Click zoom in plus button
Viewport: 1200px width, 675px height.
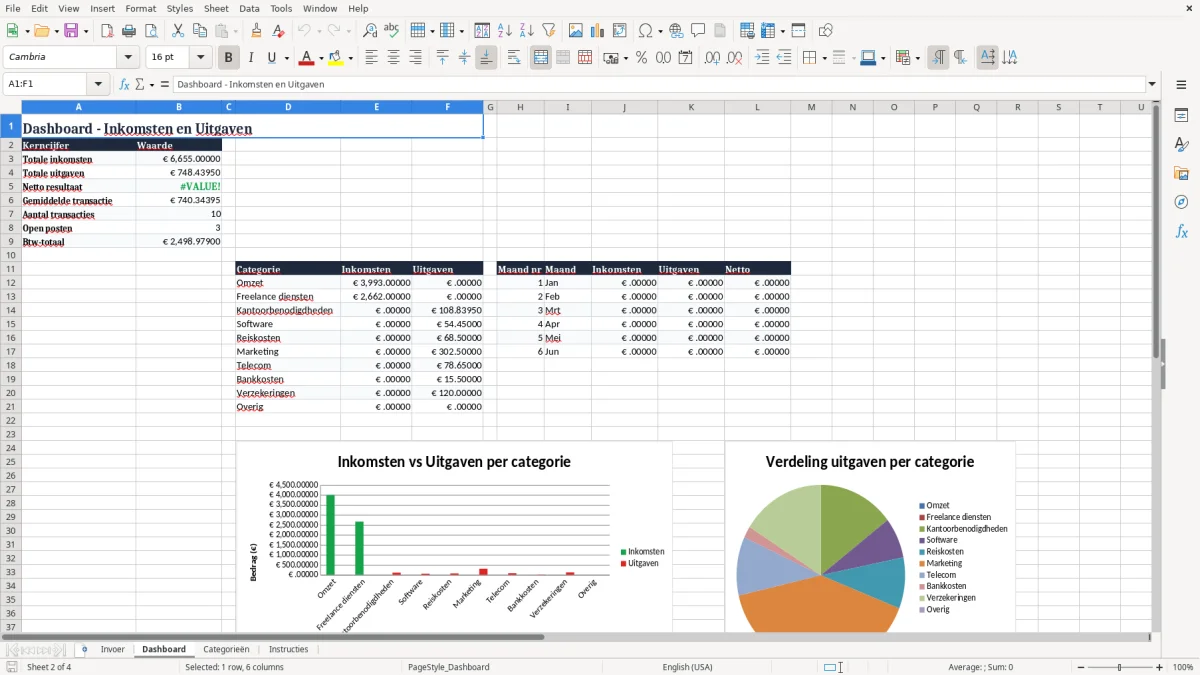pos(1159,667)
